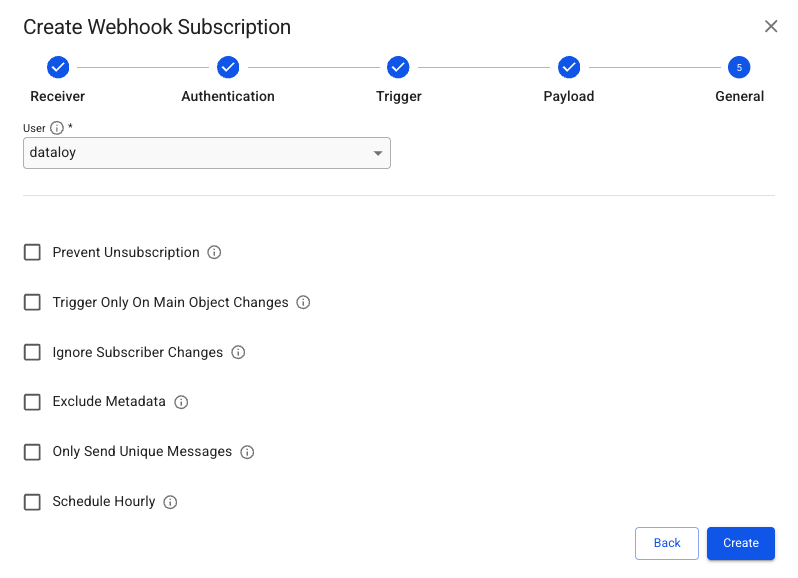
Task: Go to the Authentication step
Action: [x=228, y=68]
